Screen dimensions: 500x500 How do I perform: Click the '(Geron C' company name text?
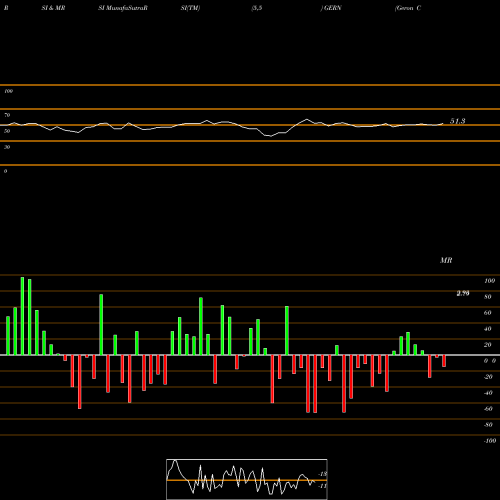[x=408, y=8]
